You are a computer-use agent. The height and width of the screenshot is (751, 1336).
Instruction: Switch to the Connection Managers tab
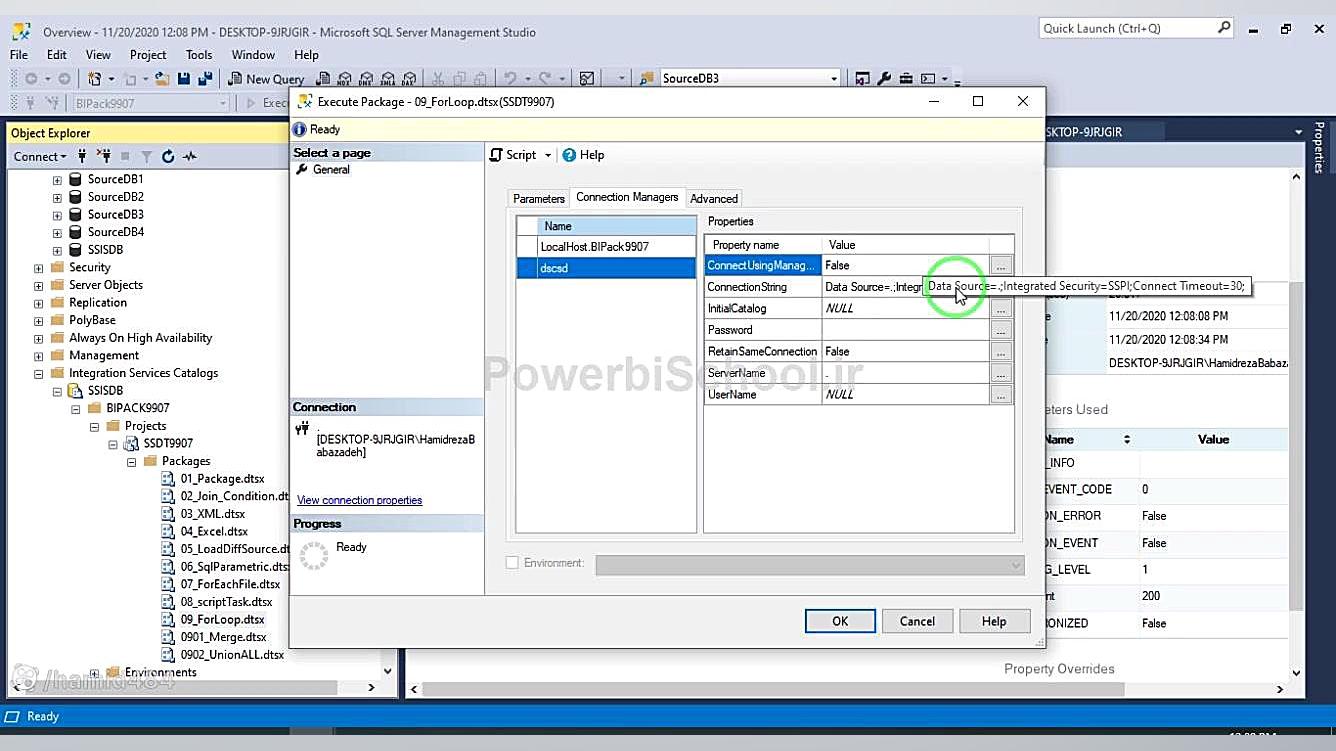click(627, 197)
